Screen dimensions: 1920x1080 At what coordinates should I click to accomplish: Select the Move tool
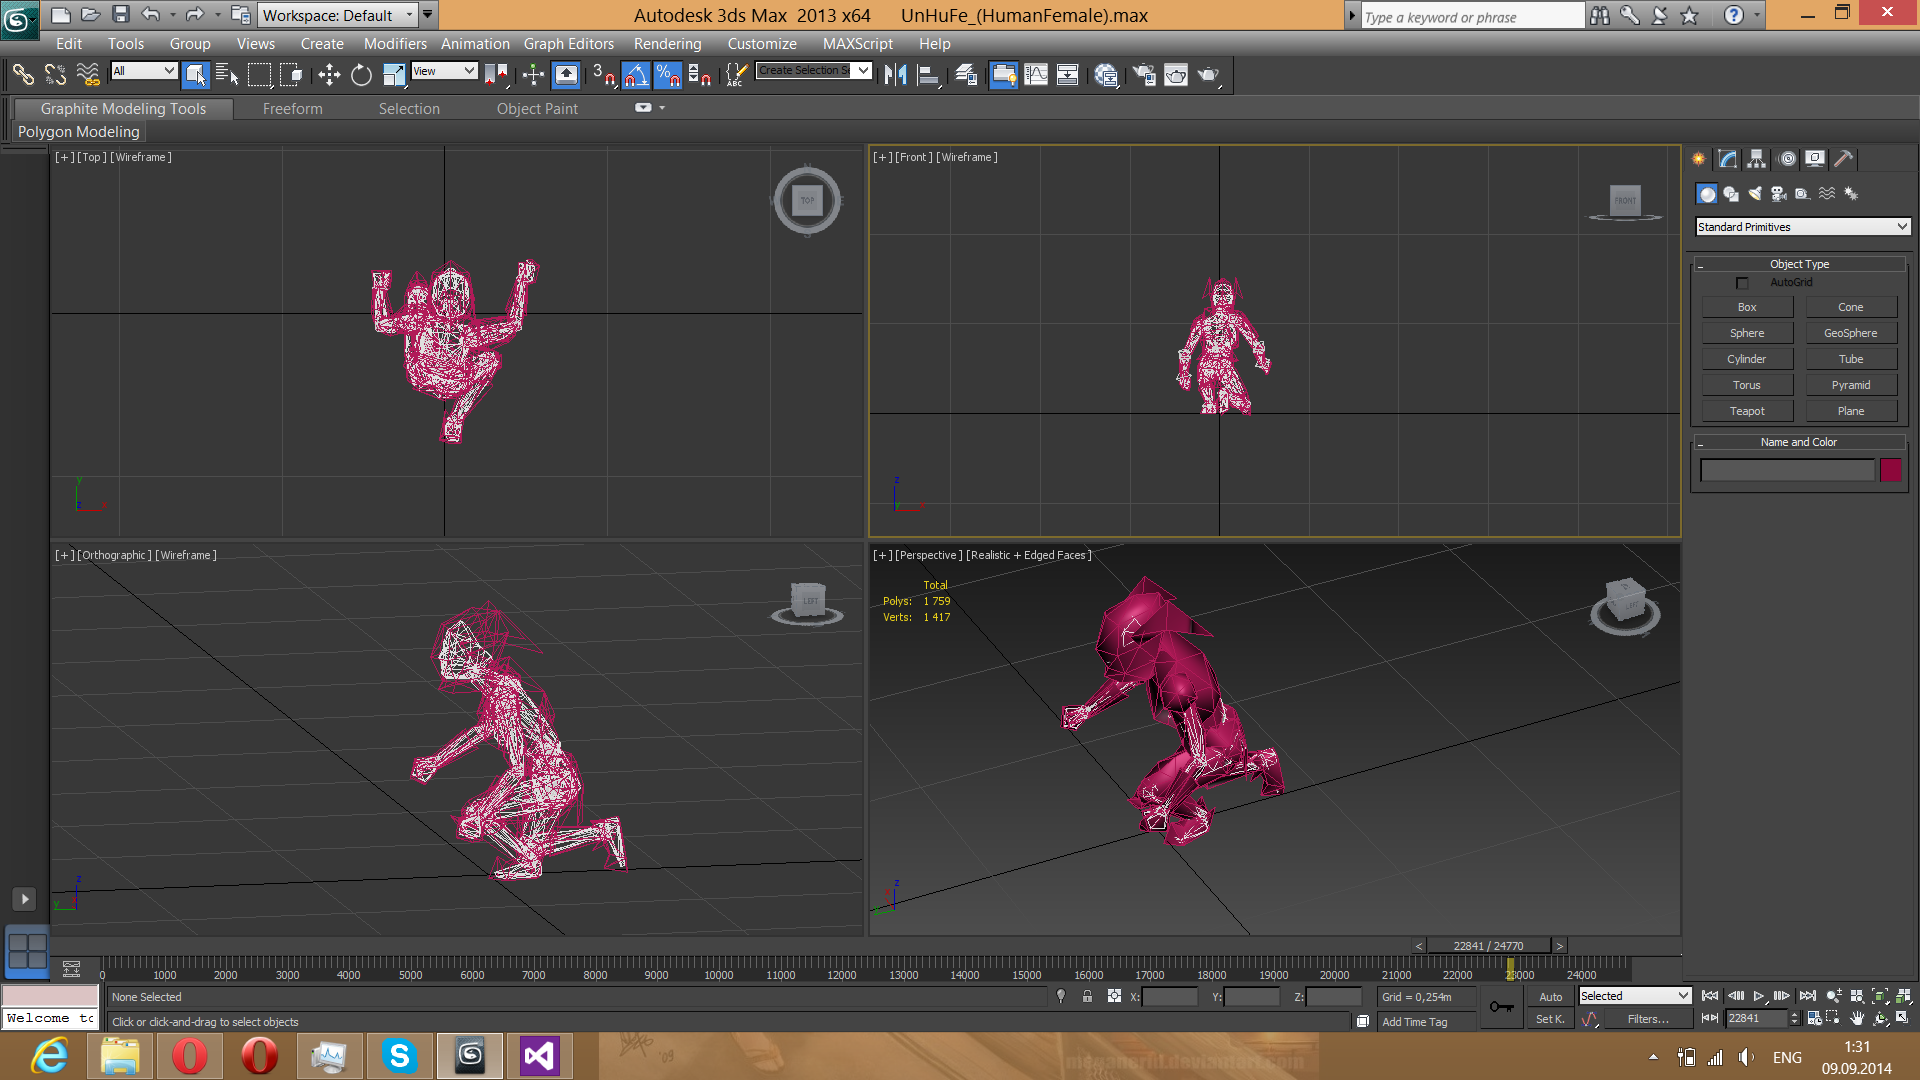click(329, 75)
